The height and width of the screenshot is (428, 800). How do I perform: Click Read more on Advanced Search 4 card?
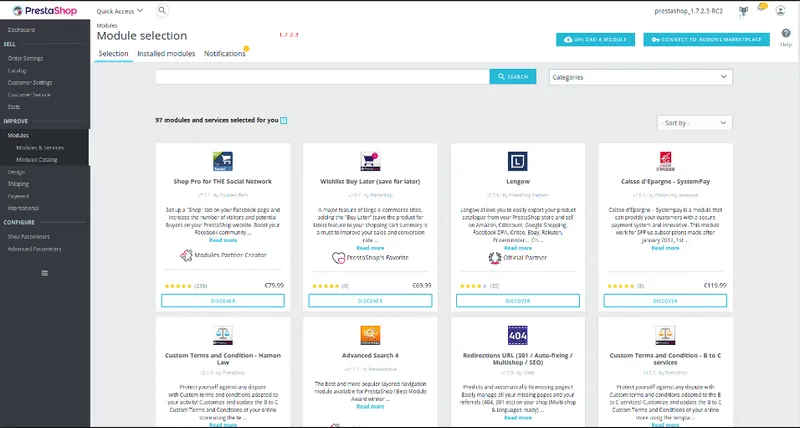[370, 407]
